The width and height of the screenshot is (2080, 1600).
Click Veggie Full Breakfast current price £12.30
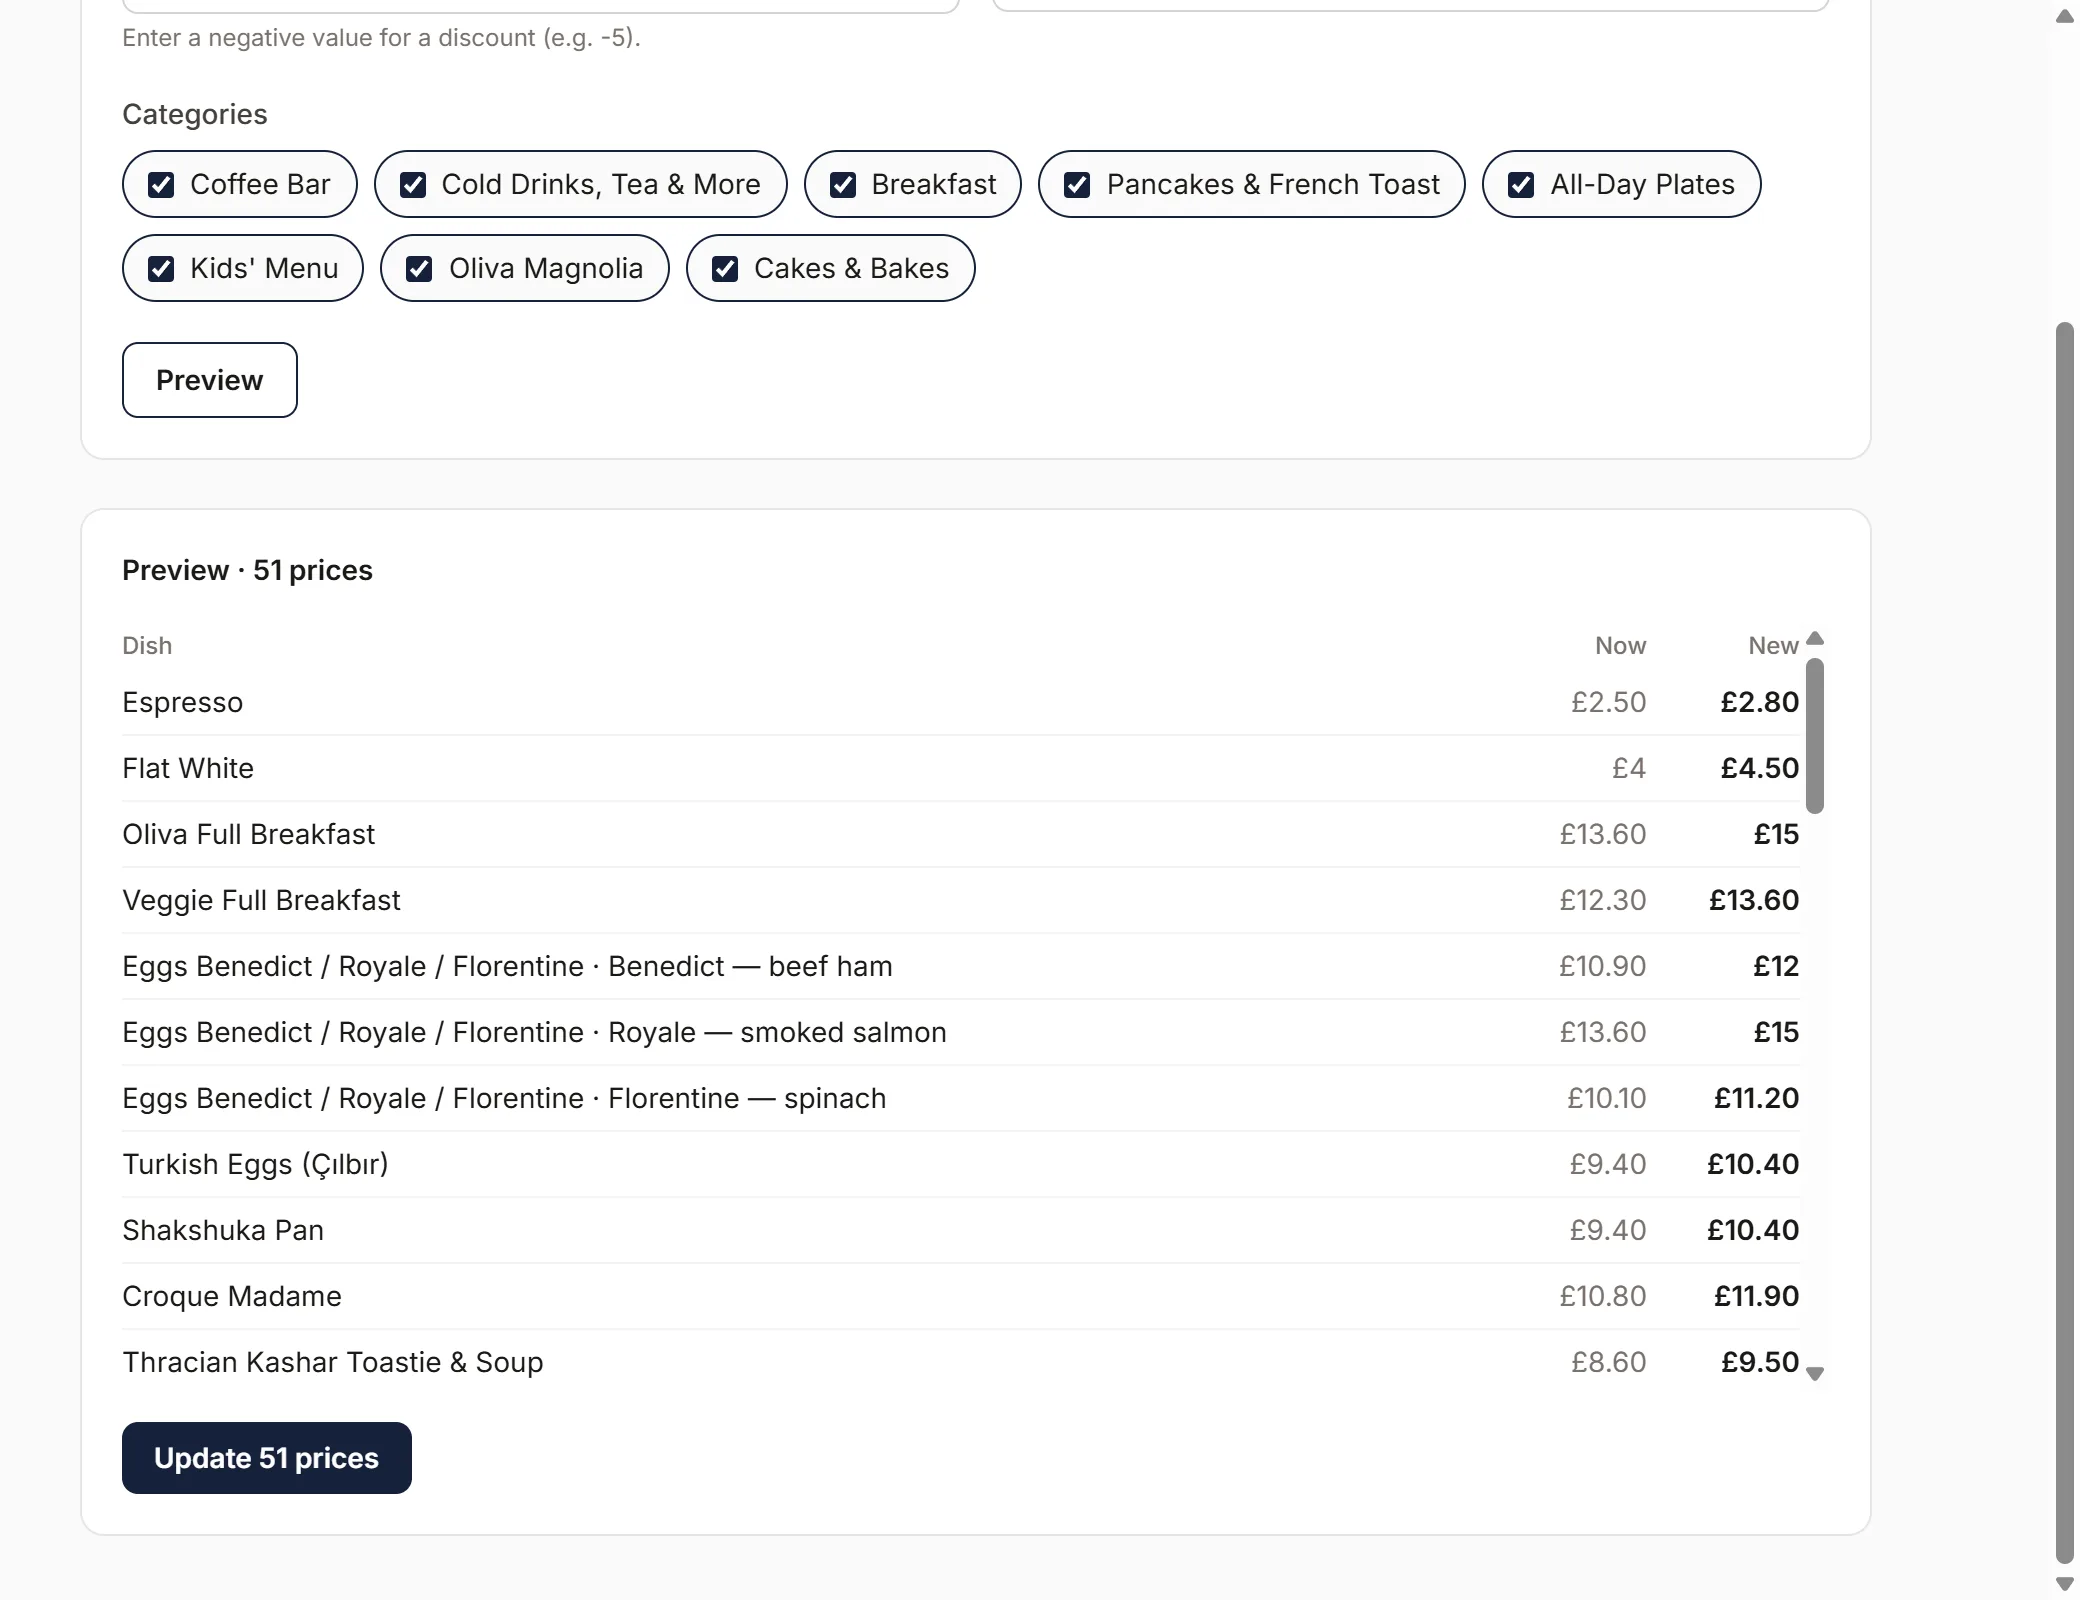click(x=1602, y=900)
